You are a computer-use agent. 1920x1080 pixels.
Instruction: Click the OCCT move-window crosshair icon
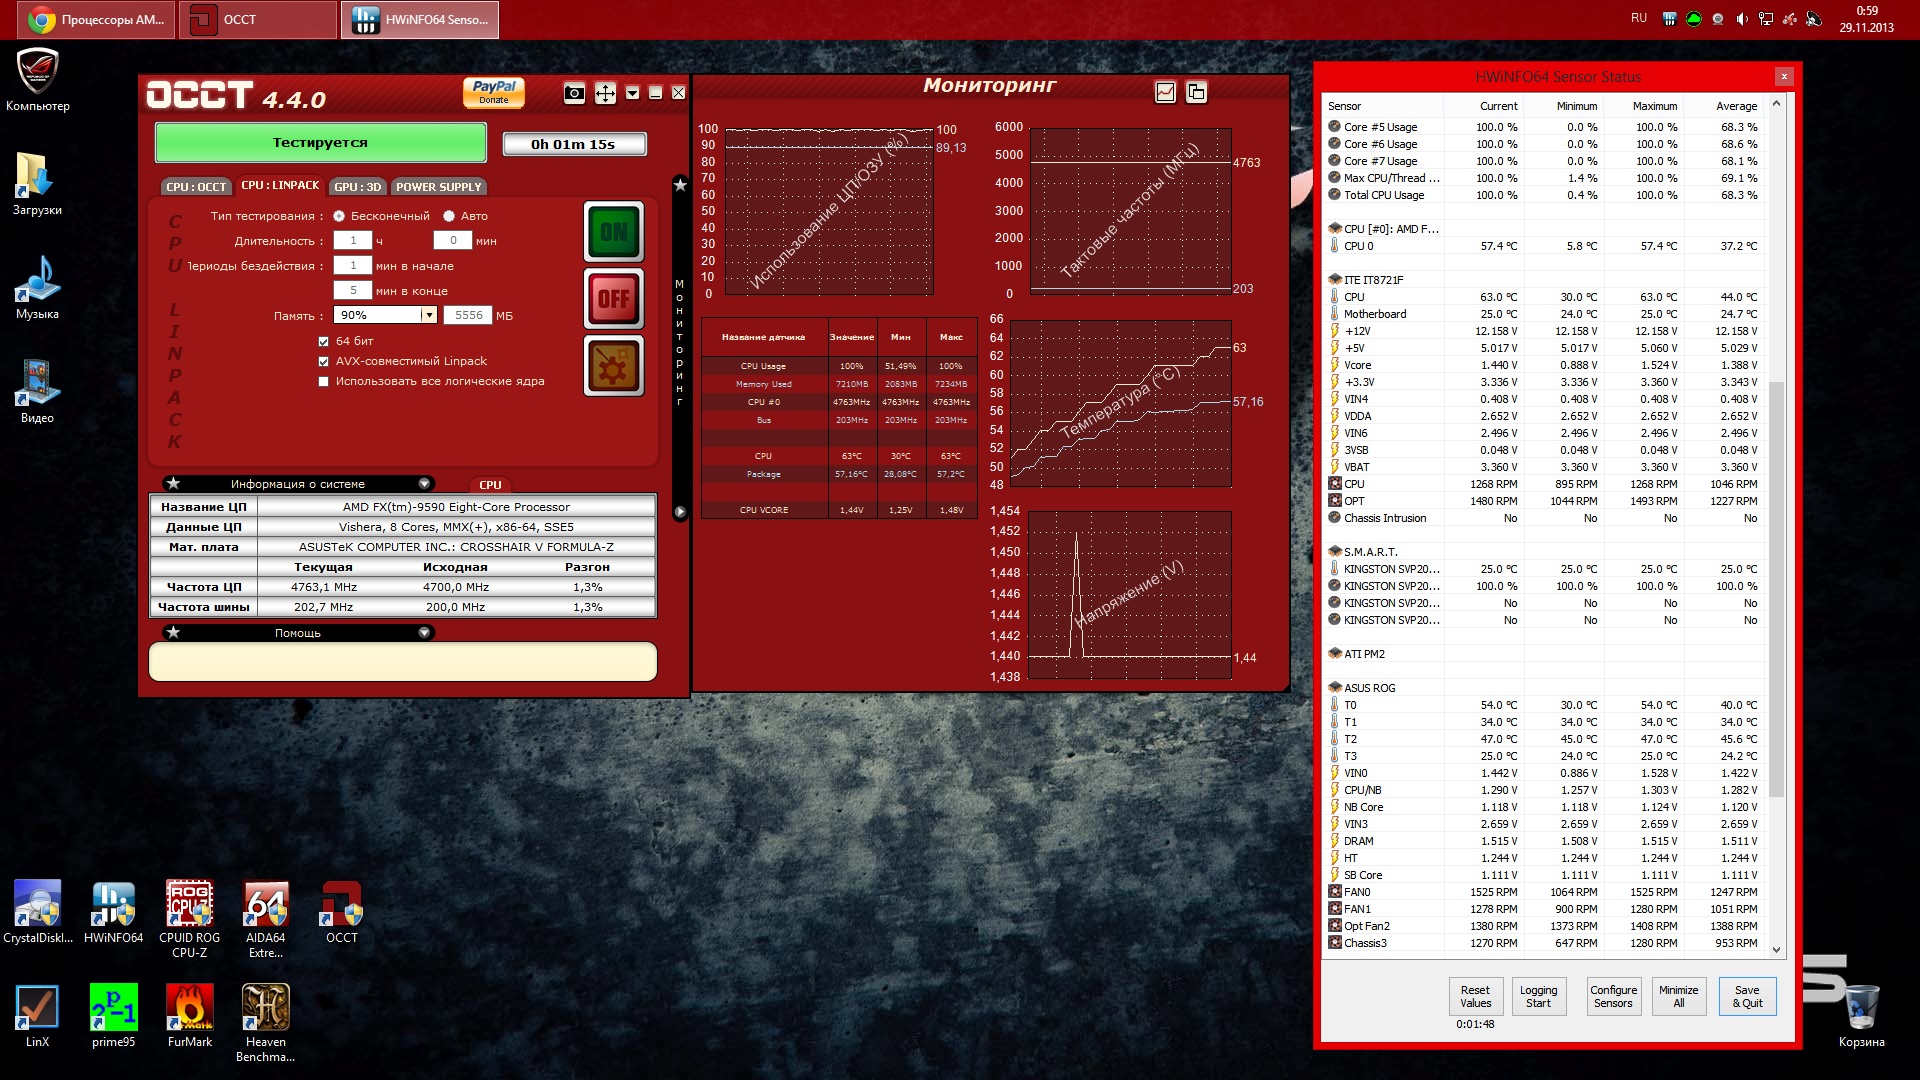pyautogui.click(x=605, y=93)
